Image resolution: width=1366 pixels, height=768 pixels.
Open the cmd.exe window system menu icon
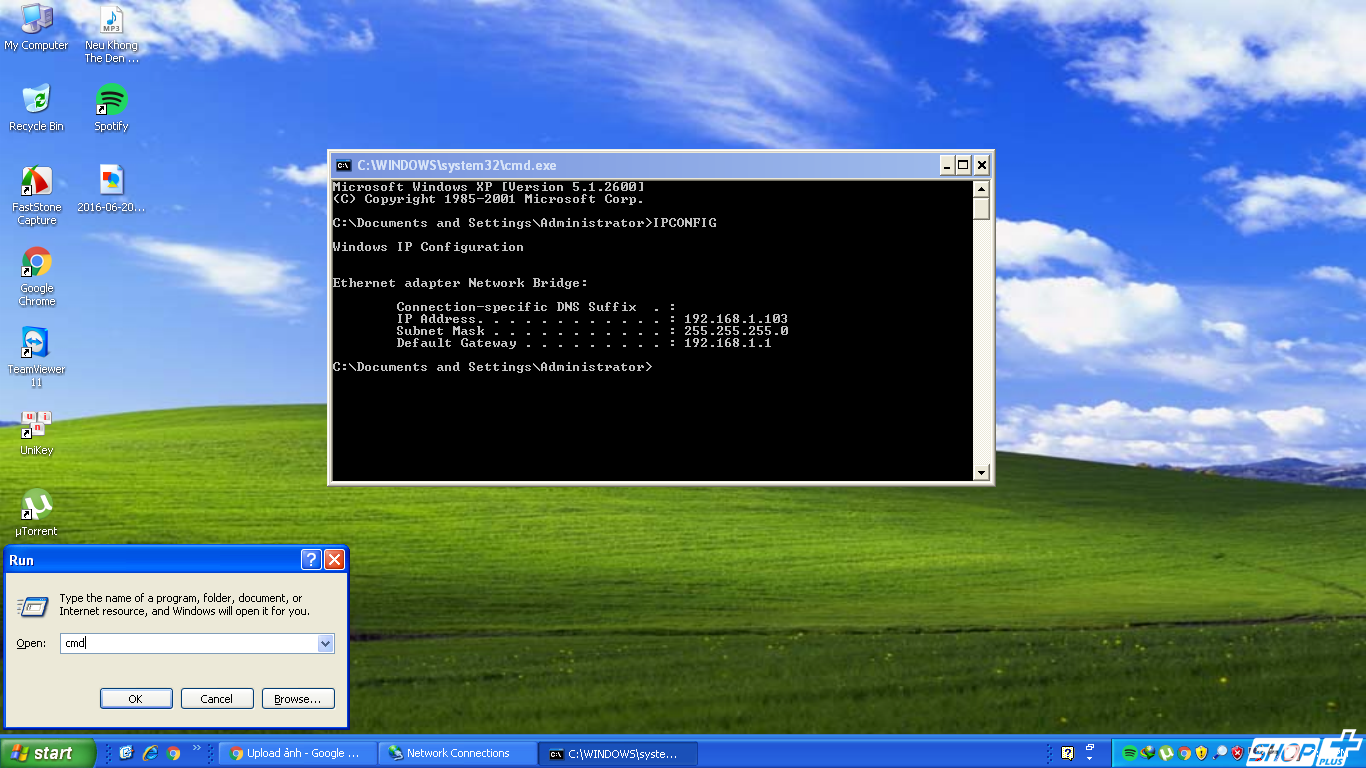pyautogui.click(x=343, y=166)
